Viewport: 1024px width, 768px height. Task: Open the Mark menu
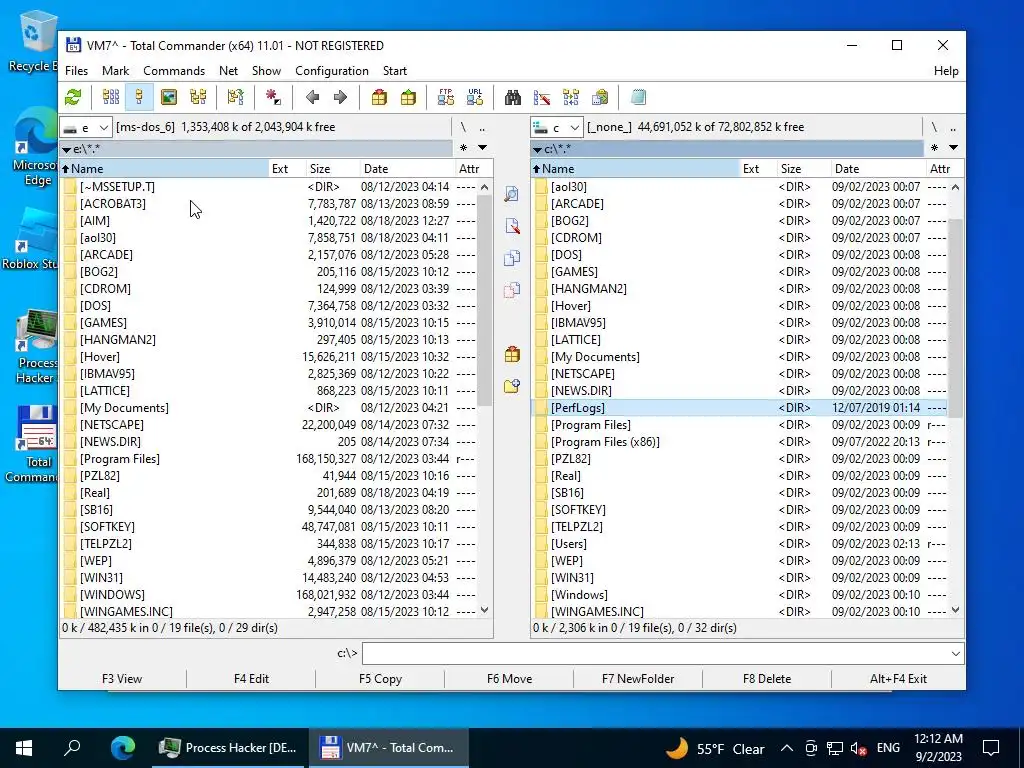(116, 71)
